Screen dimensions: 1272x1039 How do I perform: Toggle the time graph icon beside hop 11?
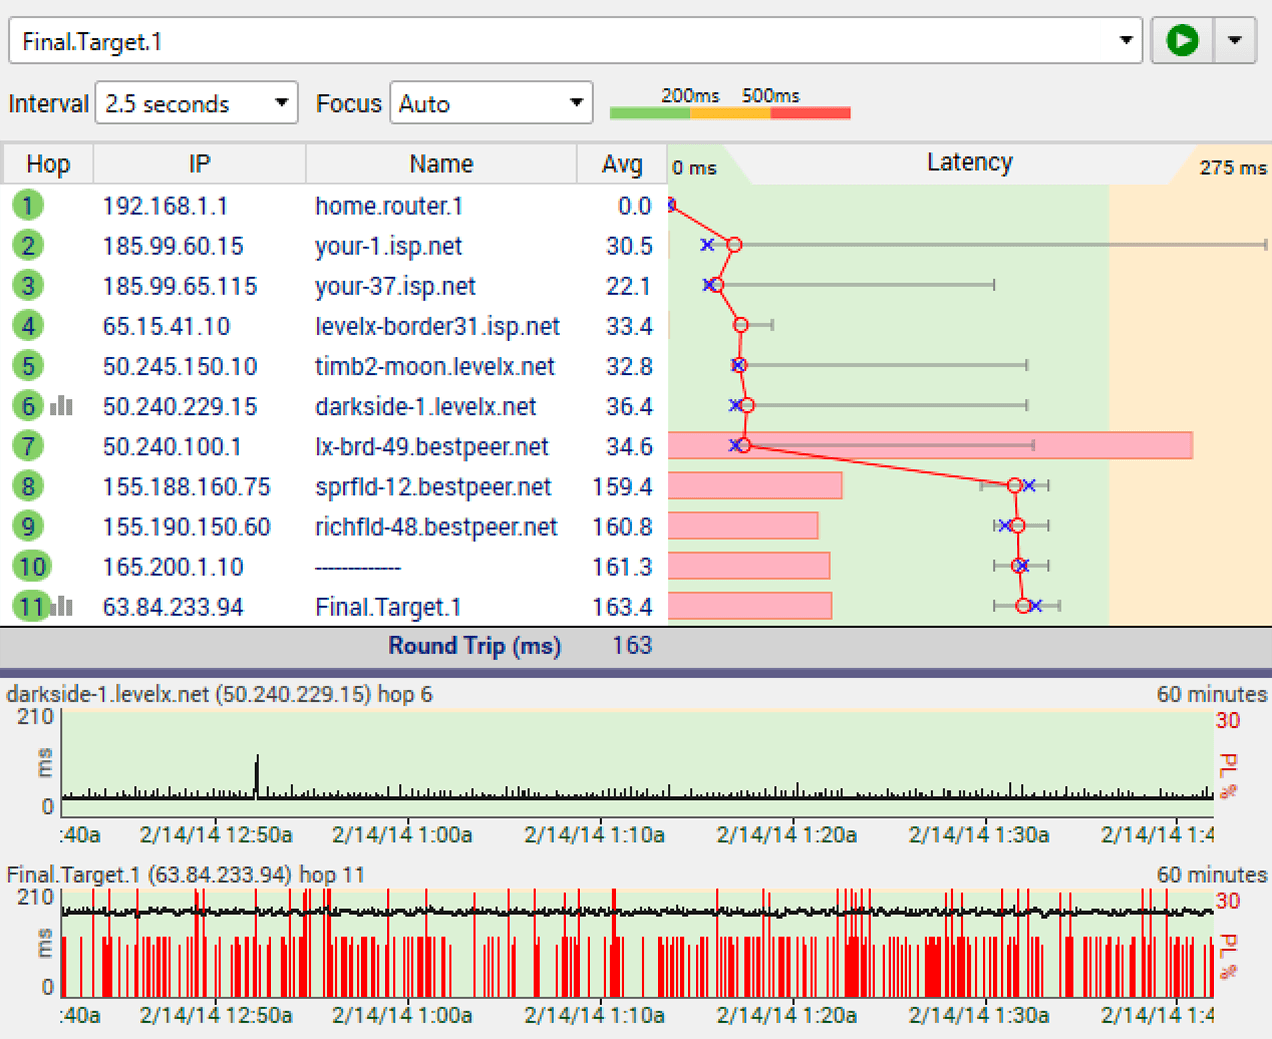coord(60,605)
